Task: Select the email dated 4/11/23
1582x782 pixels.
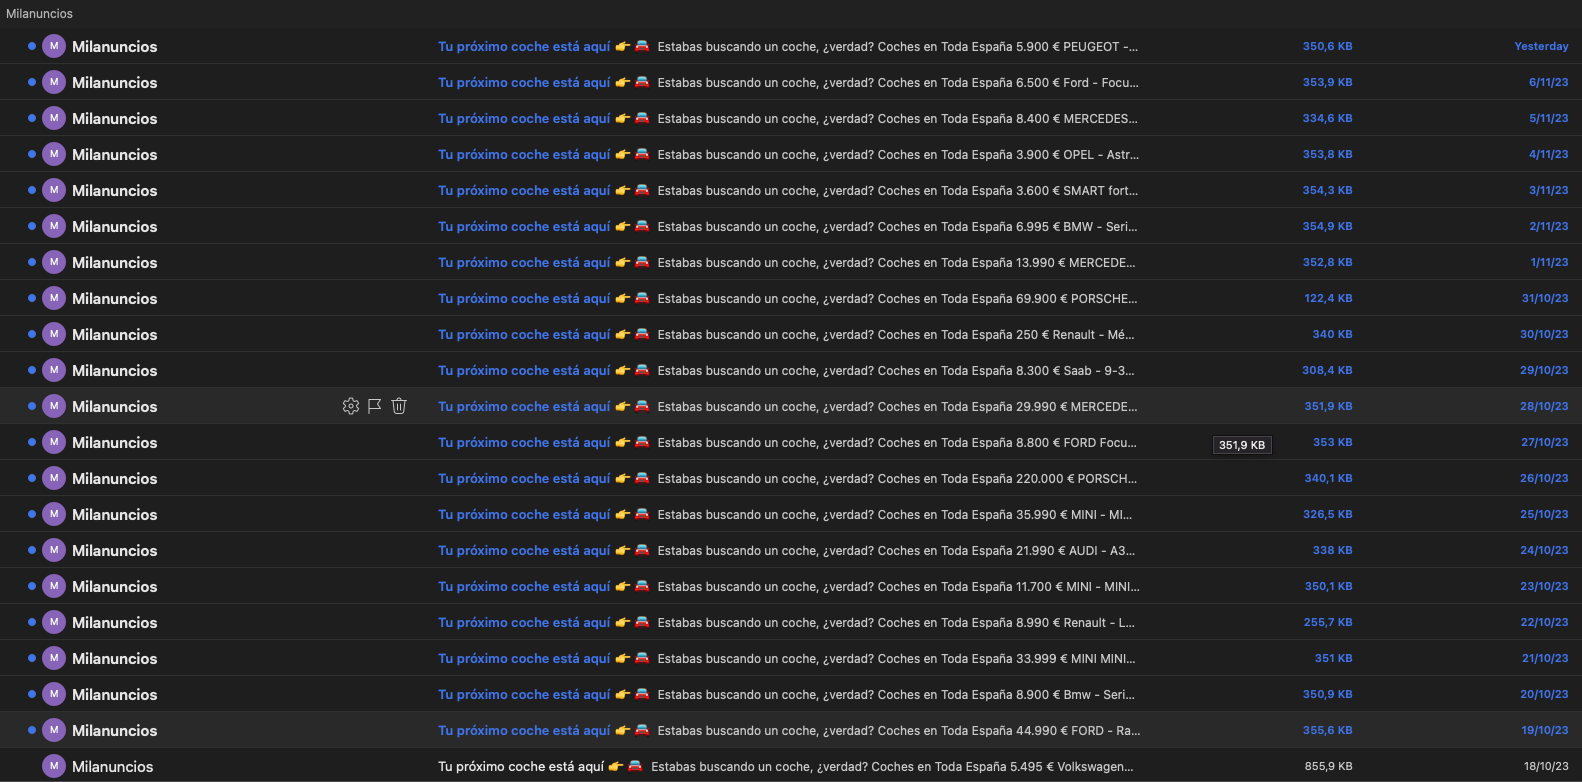Action: point(791,154)
